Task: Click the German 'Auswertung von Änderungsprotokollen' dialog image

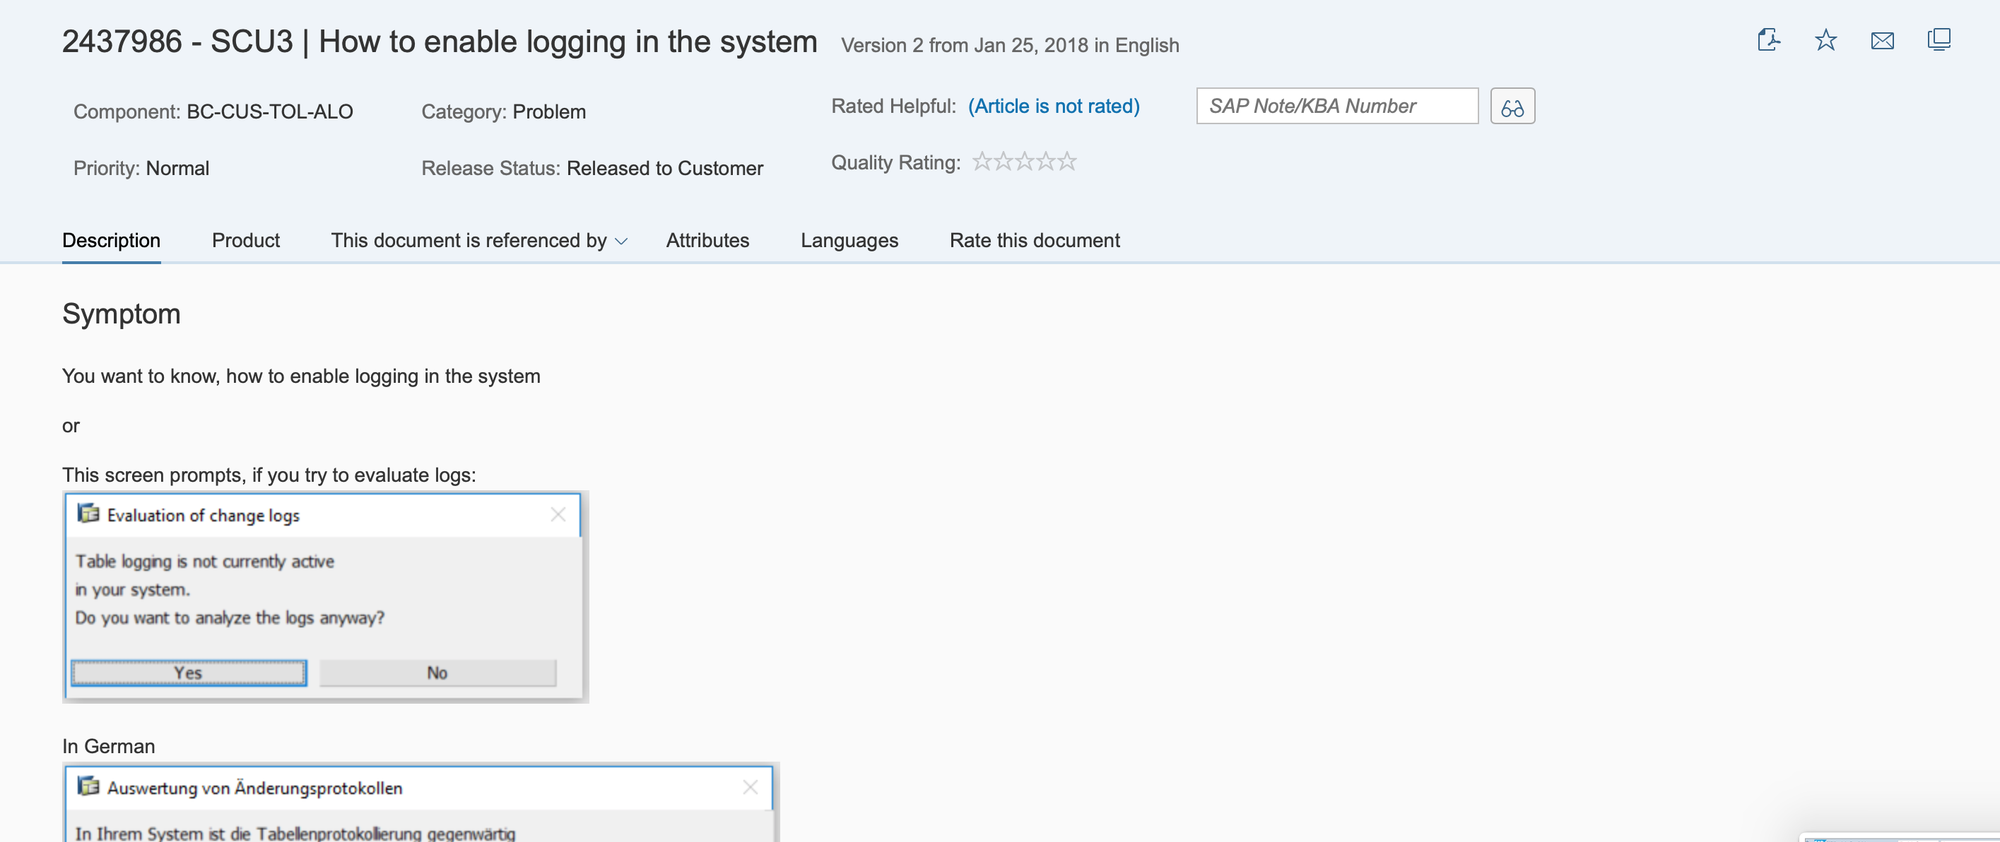Action: pyautogui.click(x=421, y=802)
